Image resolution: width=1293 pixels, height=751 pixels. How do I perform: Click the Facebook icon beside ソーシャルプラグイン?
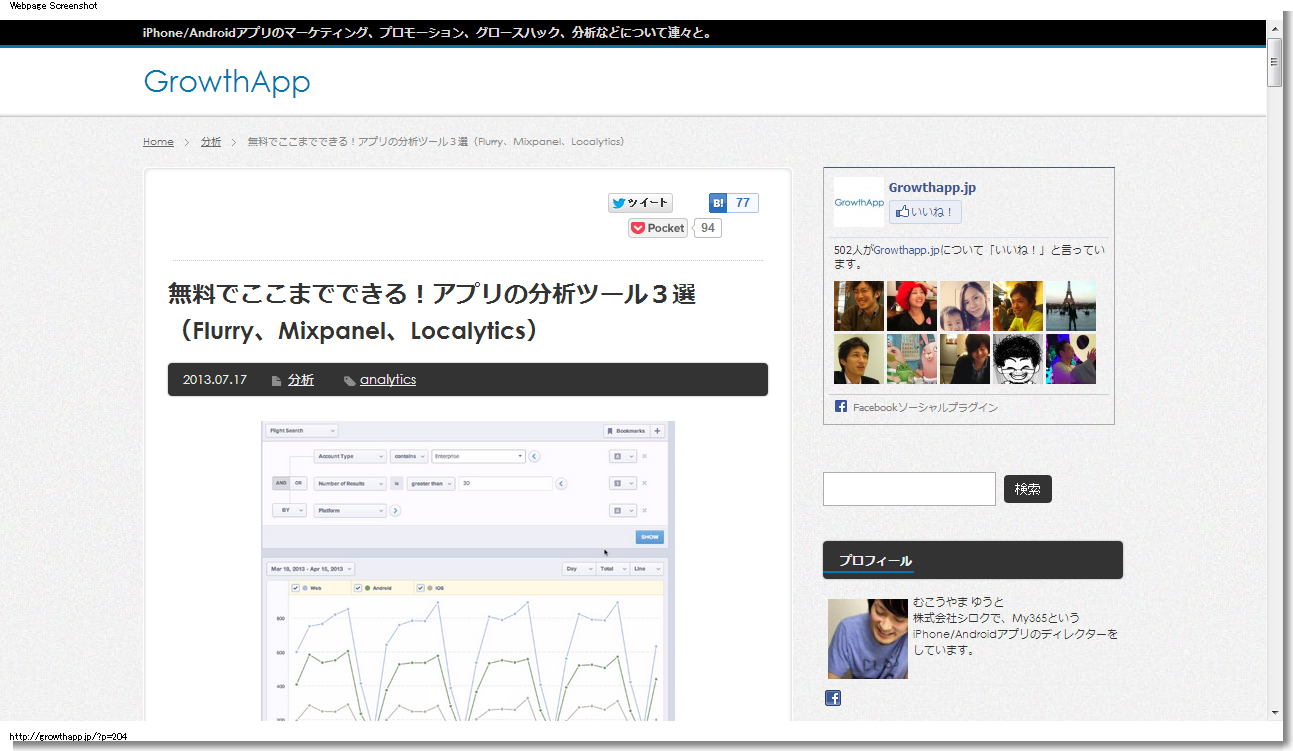click(x=841, y=407)
